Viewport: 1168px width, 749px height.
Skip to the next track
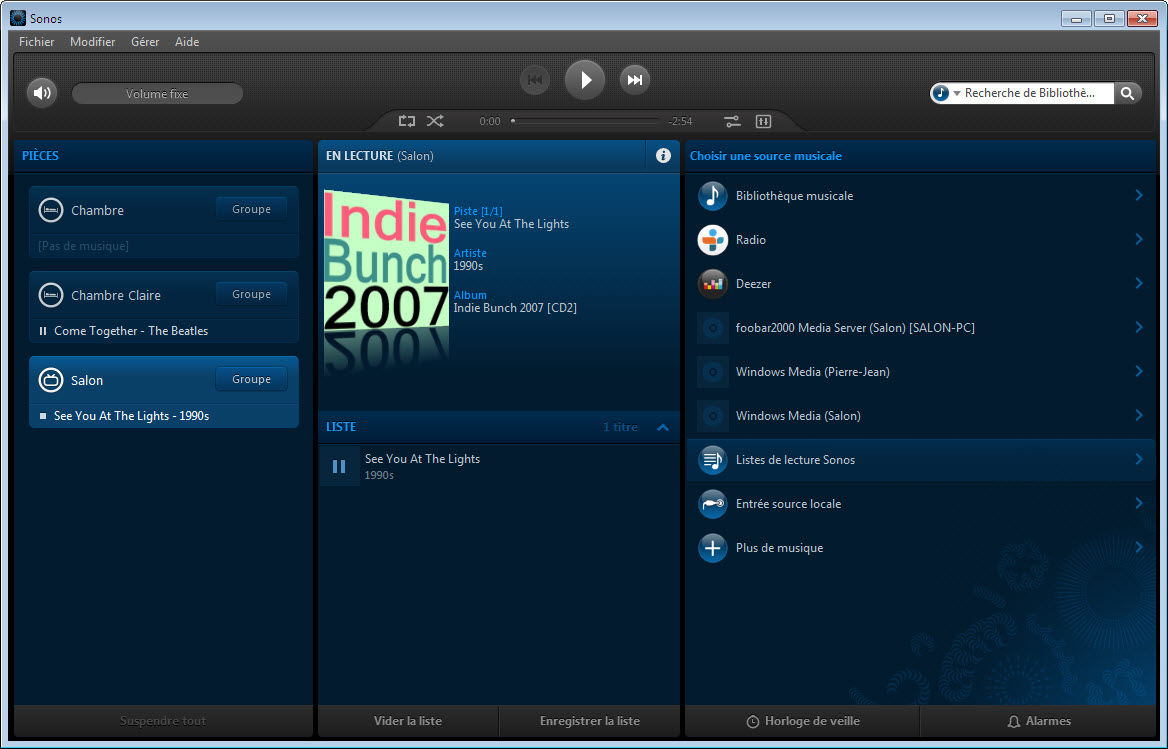click(x=634, y=80)
